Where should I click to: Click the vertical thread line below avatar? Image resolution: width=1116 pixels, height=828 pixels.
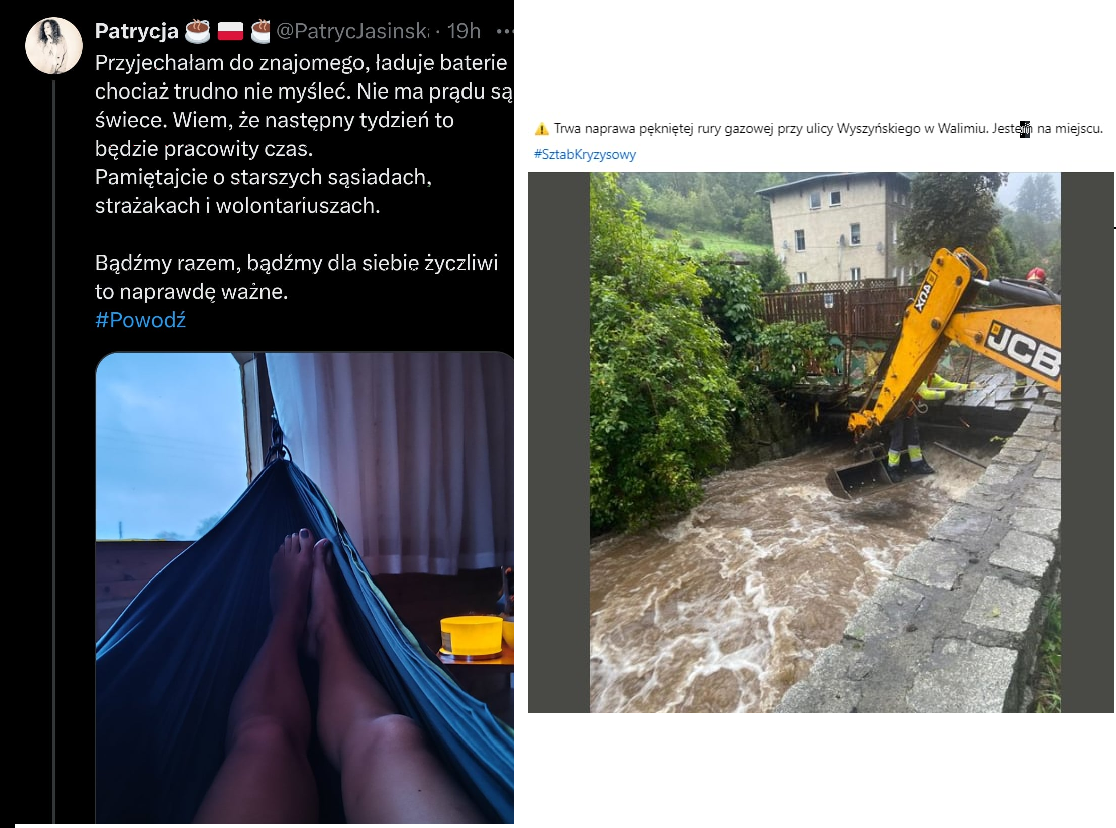click(53, 451)
